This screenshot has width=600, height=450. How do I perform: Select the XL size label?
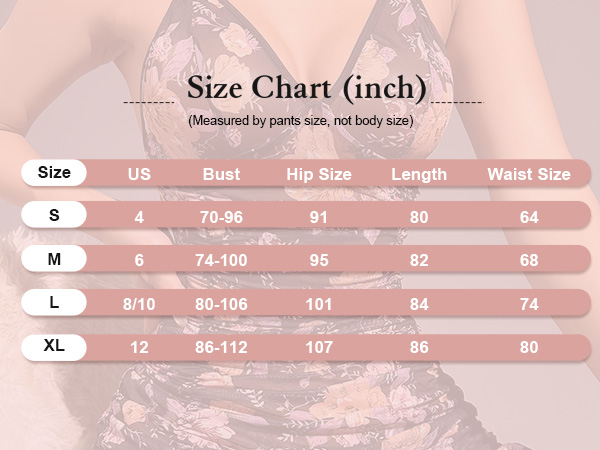pyautogui.click(x=54, y=346)
